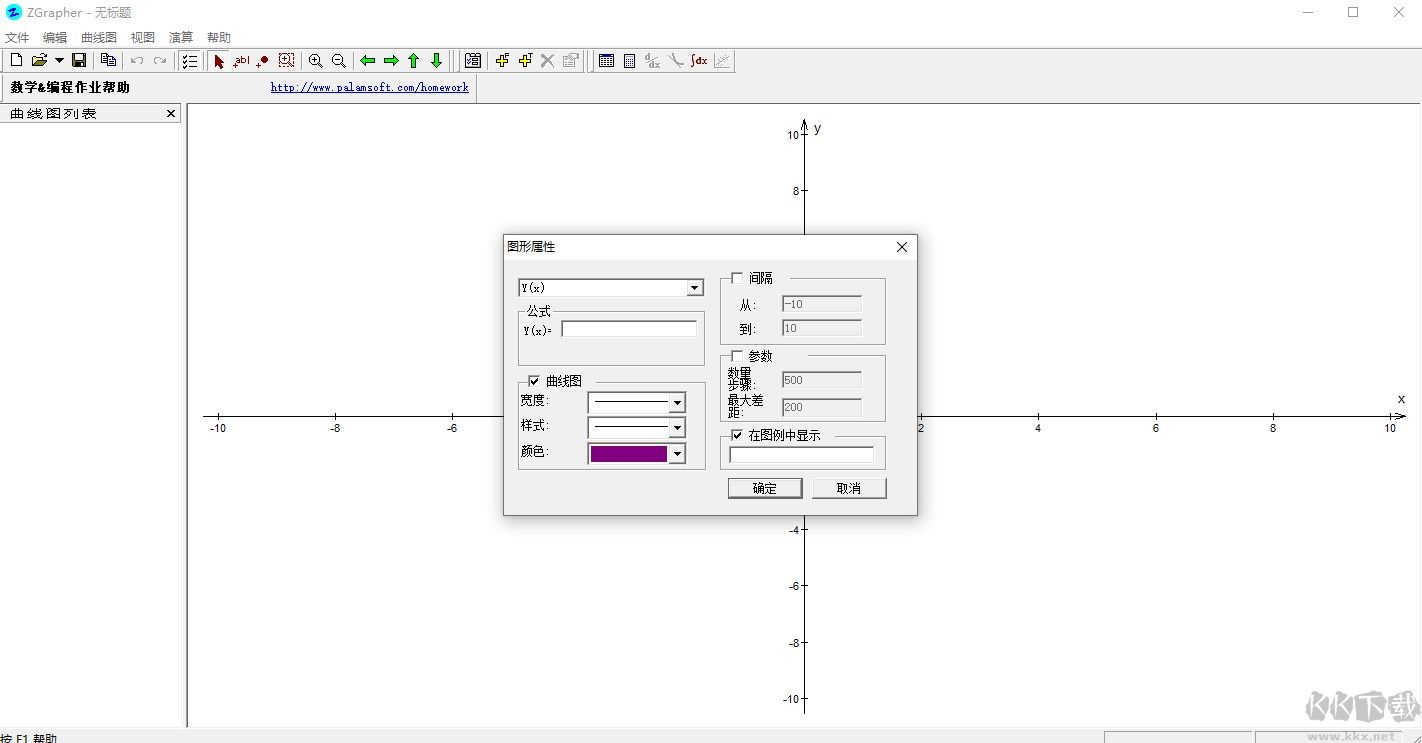Open the 曲线图 menu
This screenshot has width=1422, height=743.
click(99, 37)
